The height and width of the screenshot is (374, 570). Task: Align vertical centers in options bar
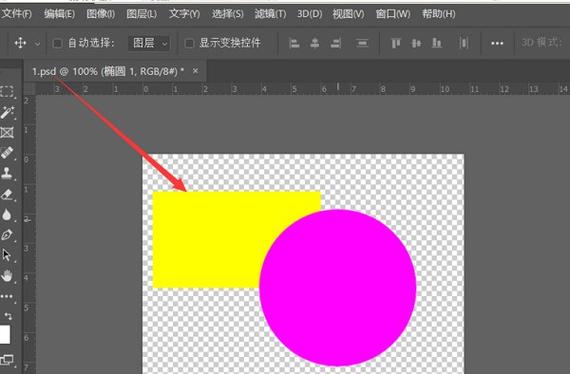(416, 44)
